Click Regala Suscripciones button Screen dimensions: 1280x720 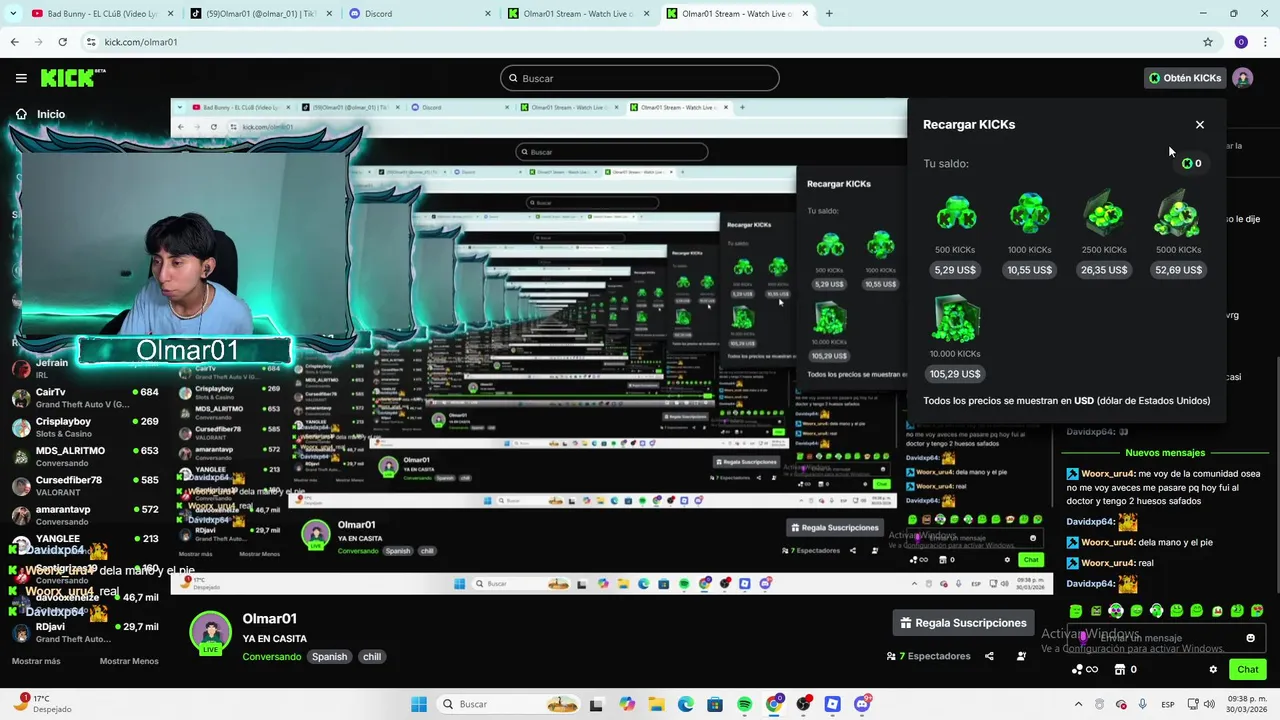click(x=964, y=623)
